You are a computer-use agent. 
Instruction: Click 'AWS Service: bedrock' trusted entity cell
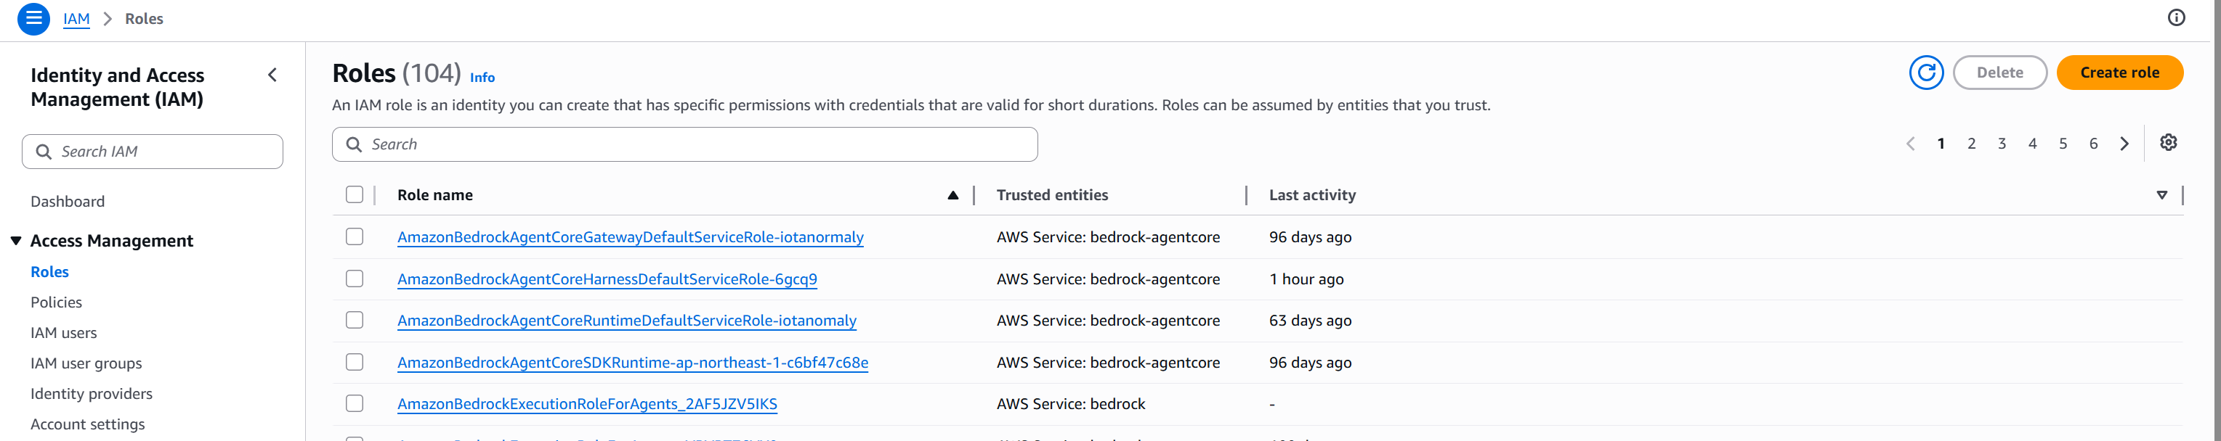click(1071, 404)
